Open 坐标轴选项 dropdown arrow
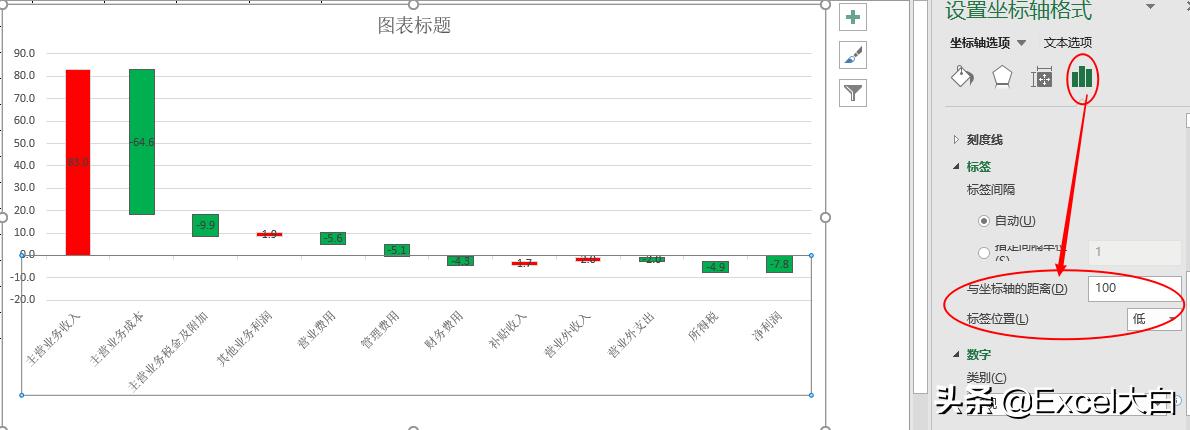 pyautogui.click(x=1021, y=43)
